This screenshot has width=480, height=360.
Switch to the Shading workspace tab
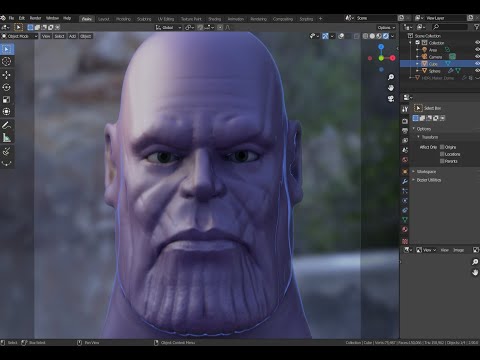[215, 19]
